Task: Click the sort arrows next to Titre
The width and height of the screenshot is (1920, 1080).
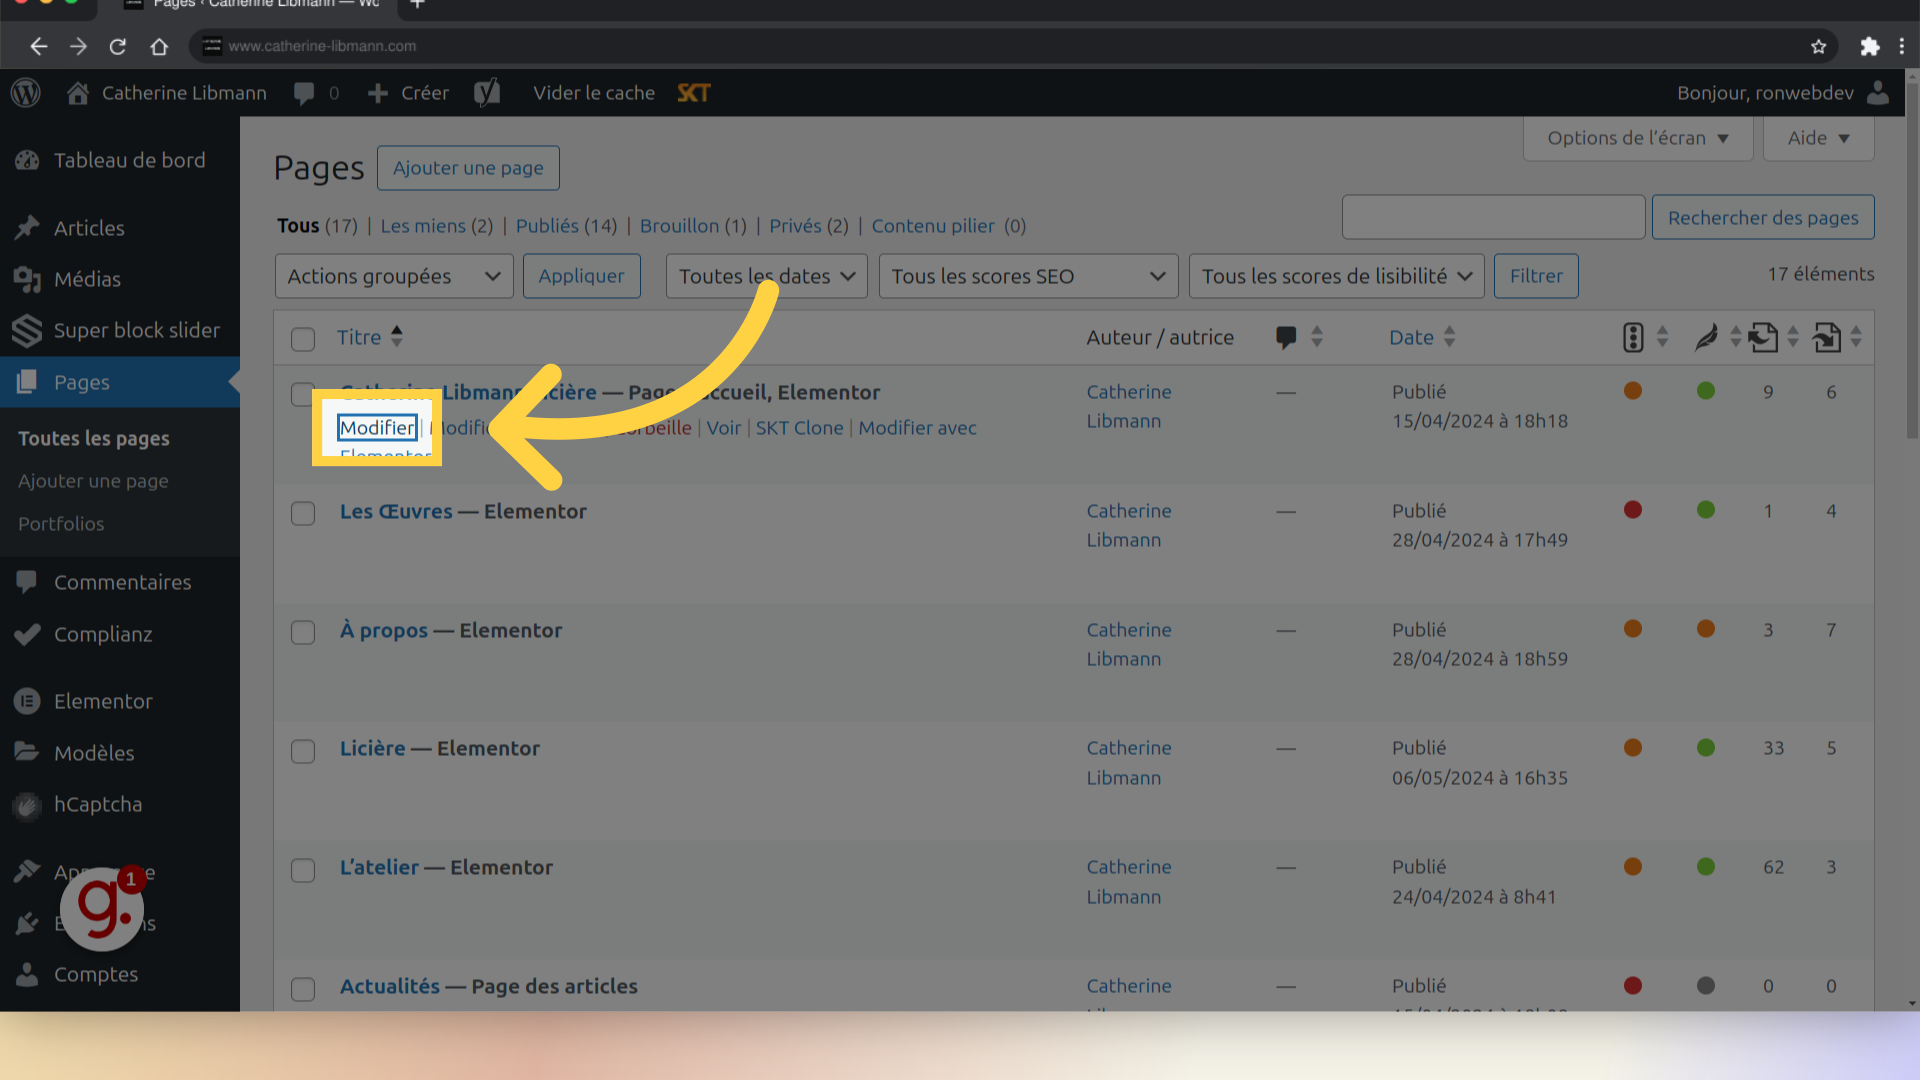Action: click(x=397, y=337)
